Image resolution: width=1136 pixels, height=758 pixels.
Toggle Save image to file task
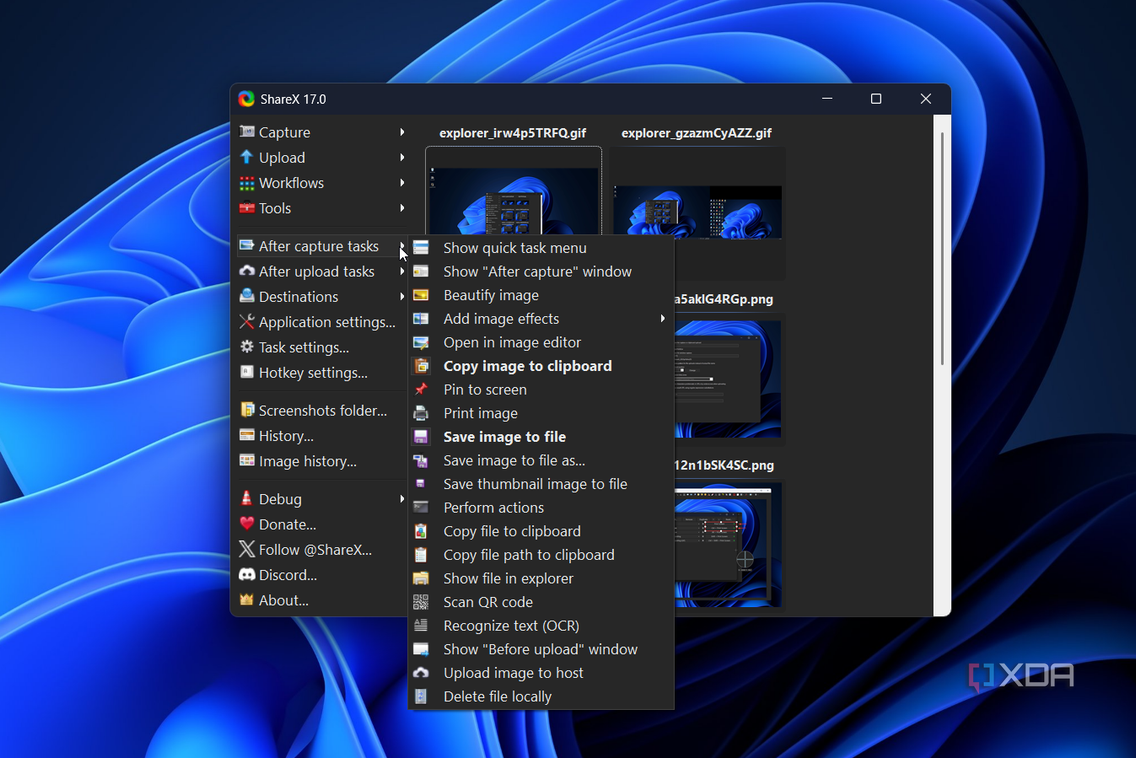tap(541, 437)
